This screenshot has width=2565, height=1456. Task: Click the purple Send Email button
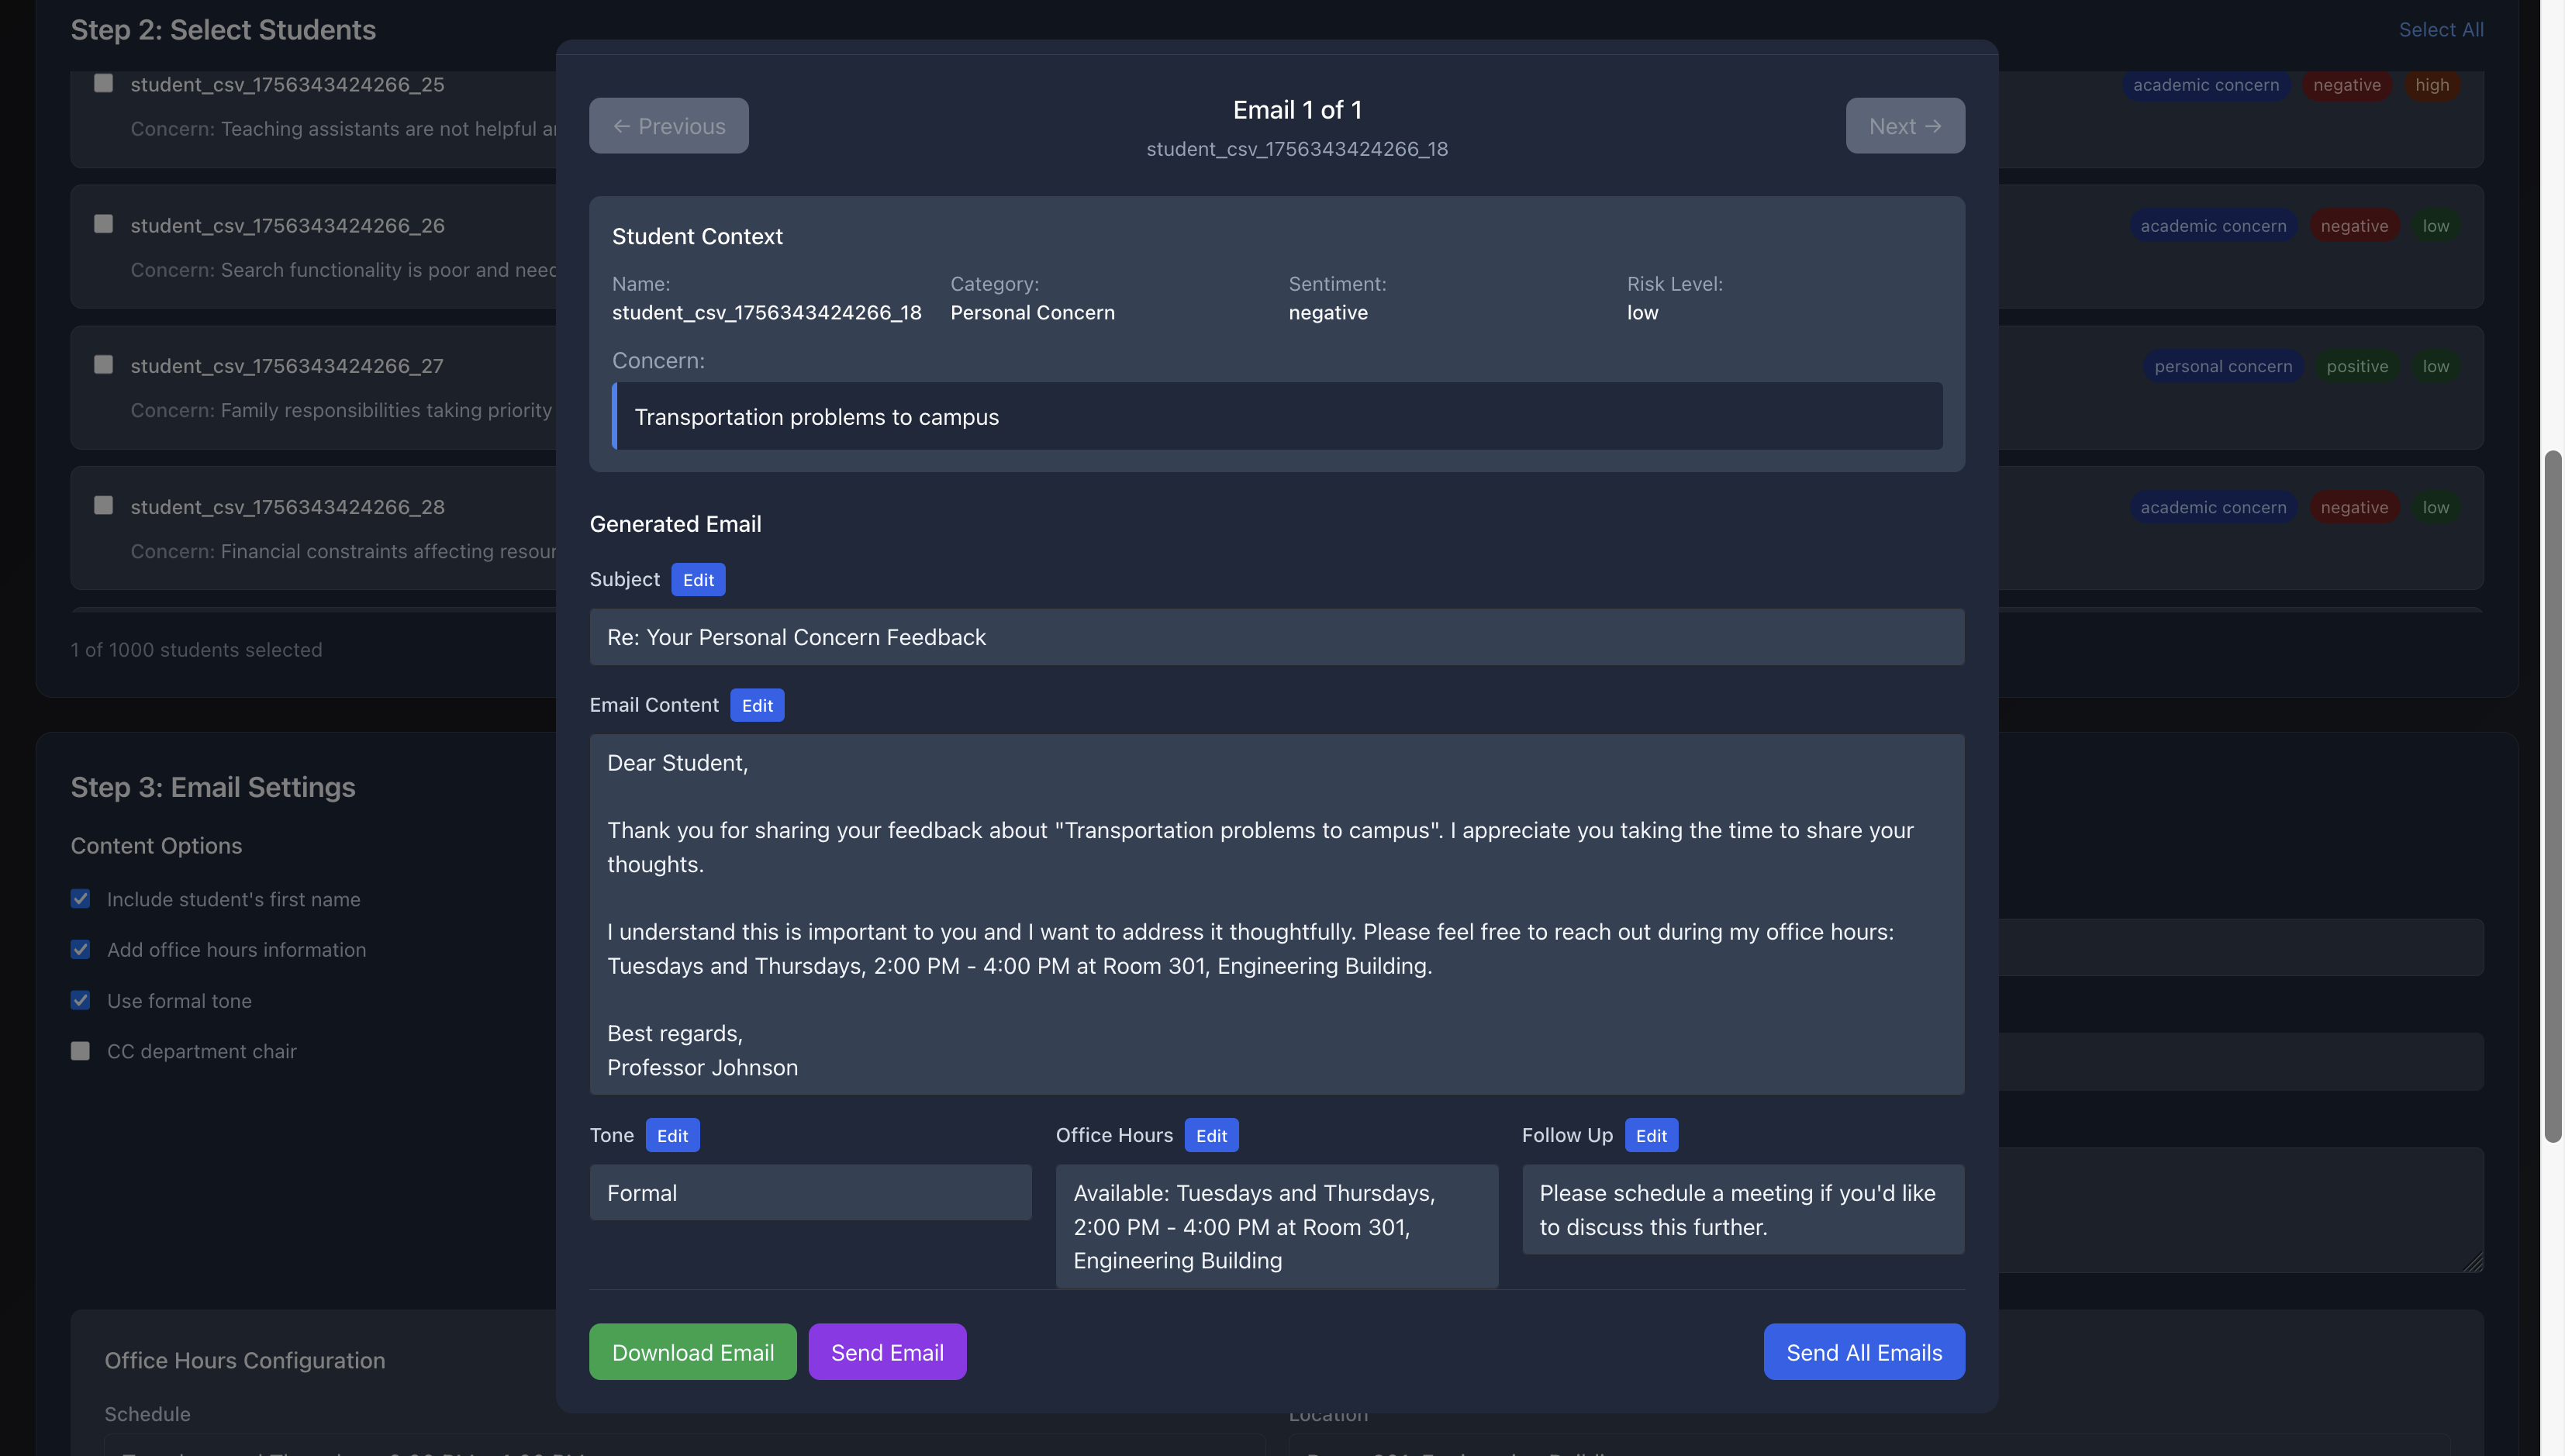[x=886, y=1352]
